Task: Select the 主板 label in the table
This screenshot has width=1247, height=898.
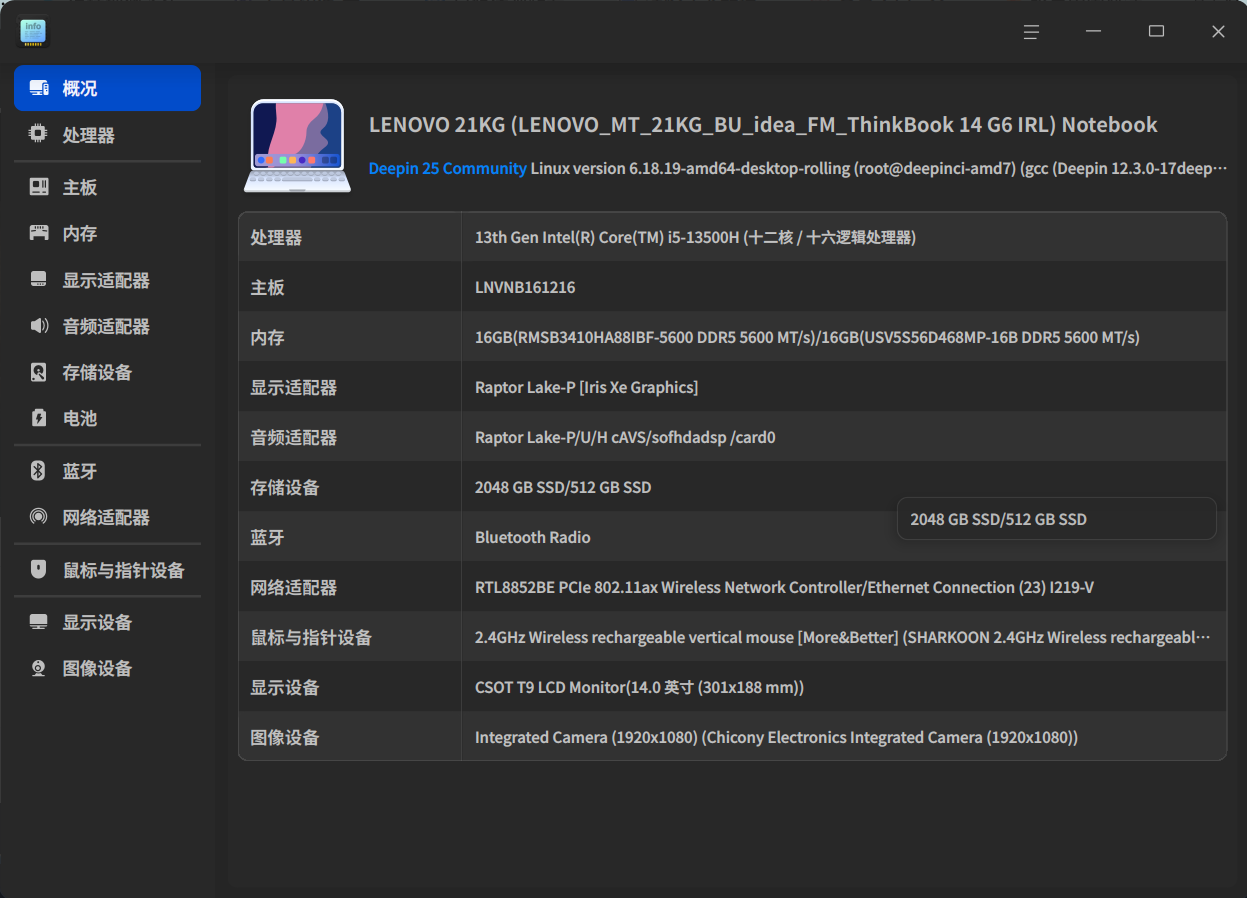Action: click(267, 287)
